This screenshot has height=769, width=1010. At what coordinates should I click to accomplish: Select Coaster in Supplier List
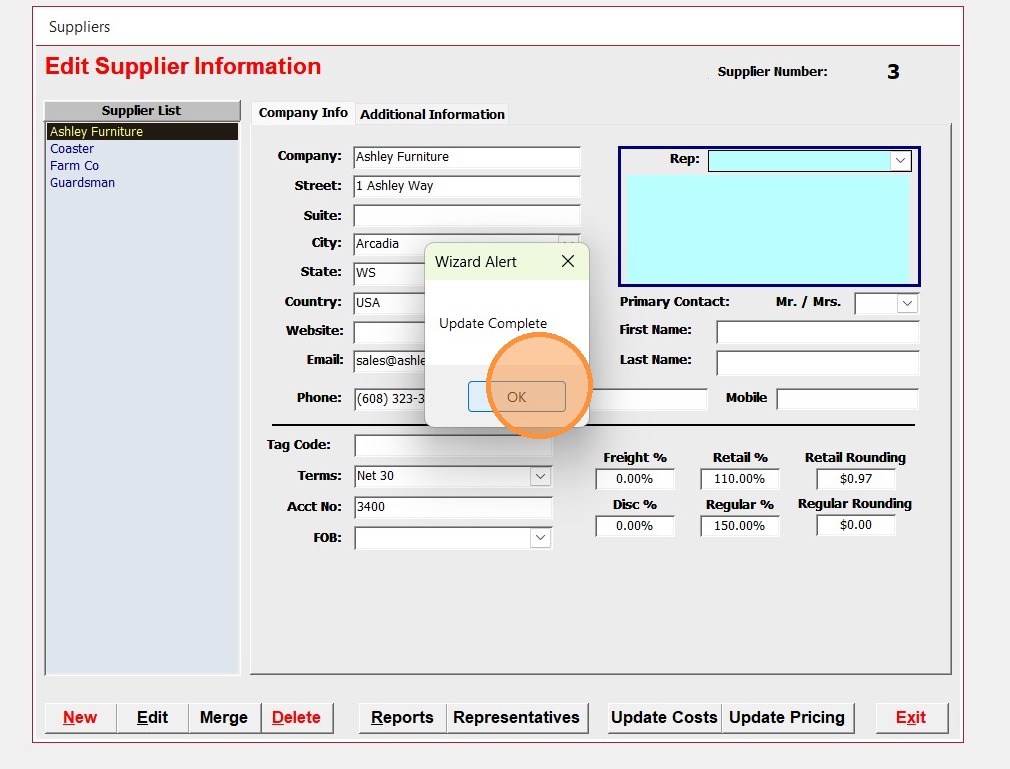tap(72, 149)
